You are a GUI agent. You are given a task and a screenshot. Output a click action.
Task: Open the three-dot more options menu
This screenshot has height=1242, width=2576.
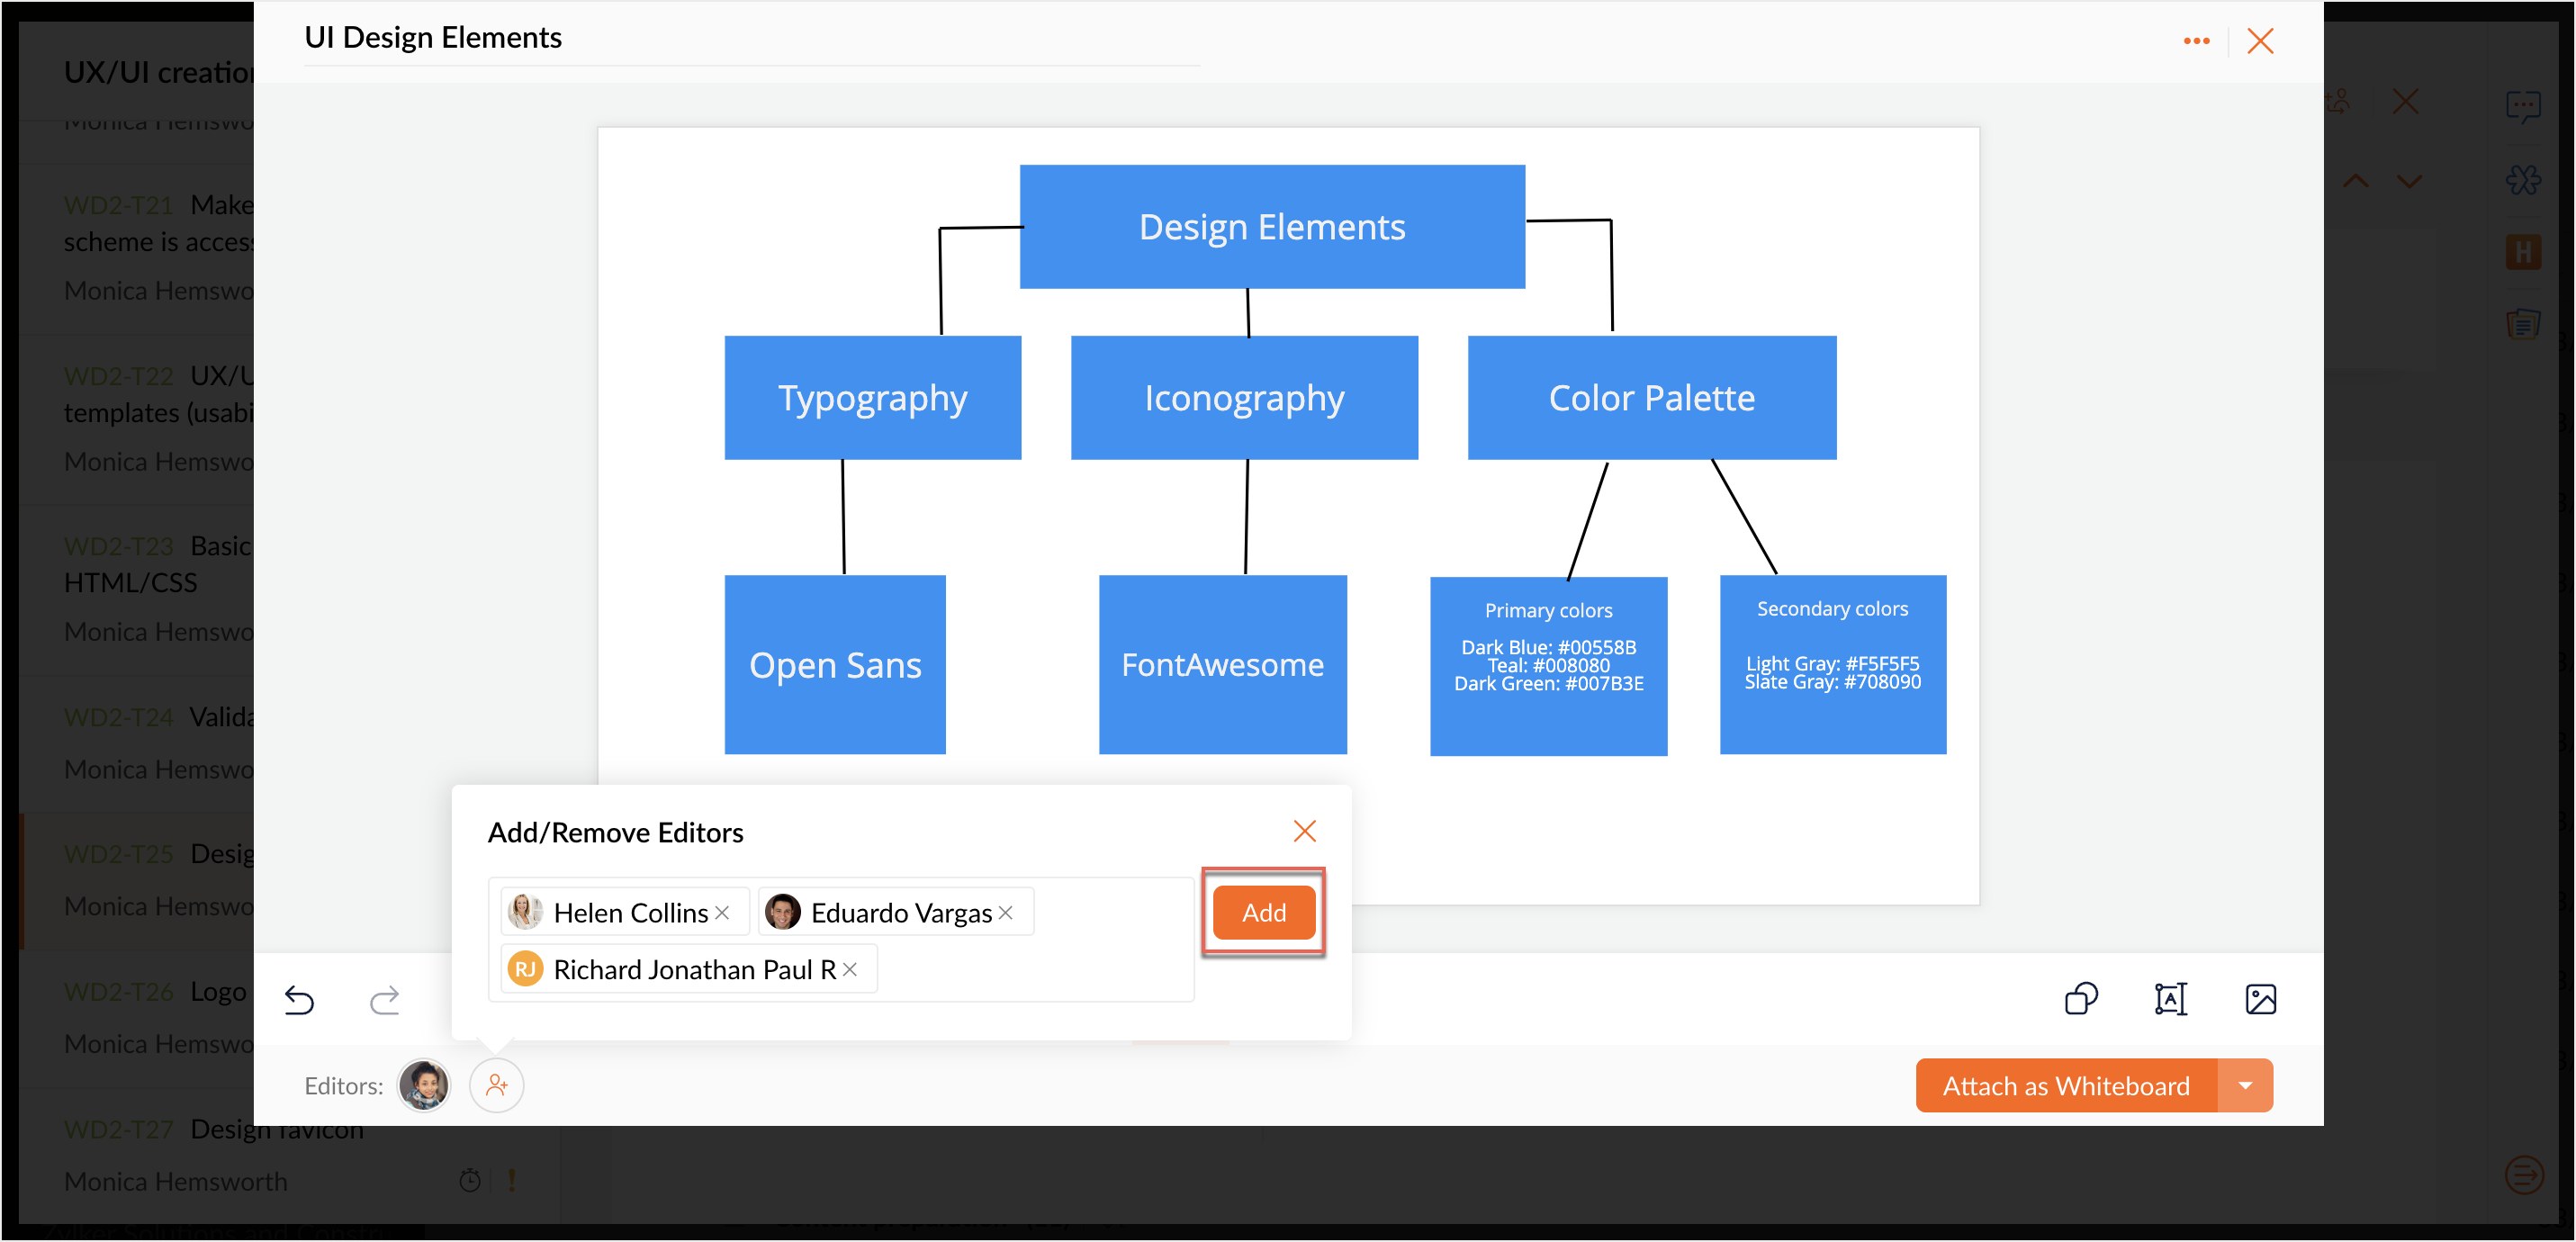2196,41
